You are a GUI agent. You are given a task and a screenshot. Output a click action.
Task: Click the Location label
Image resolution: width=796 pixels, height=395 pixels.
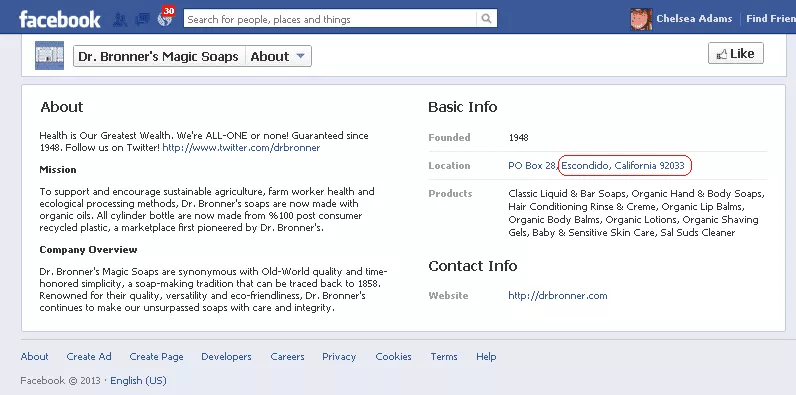(449, 166)
